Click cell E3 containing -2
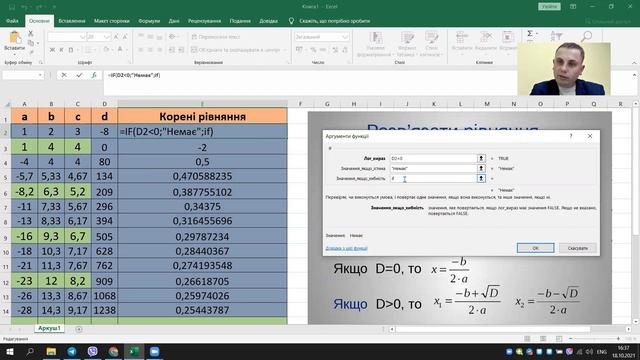This screenshot has width=640, height=360. (x=202, y=147)
